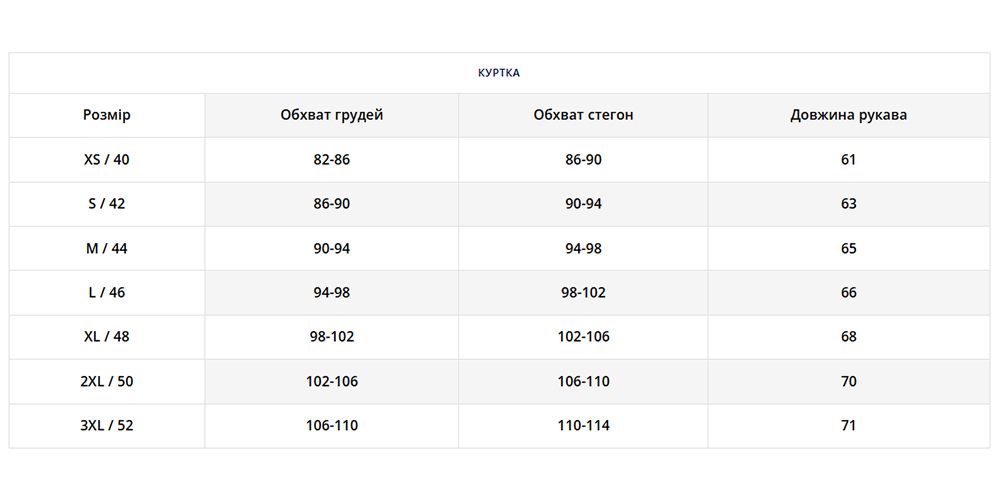Screen dimensions: 1000x500
Task: Select the S / 42 size cell
Action: pyautogui.click(x=107, y=204)
